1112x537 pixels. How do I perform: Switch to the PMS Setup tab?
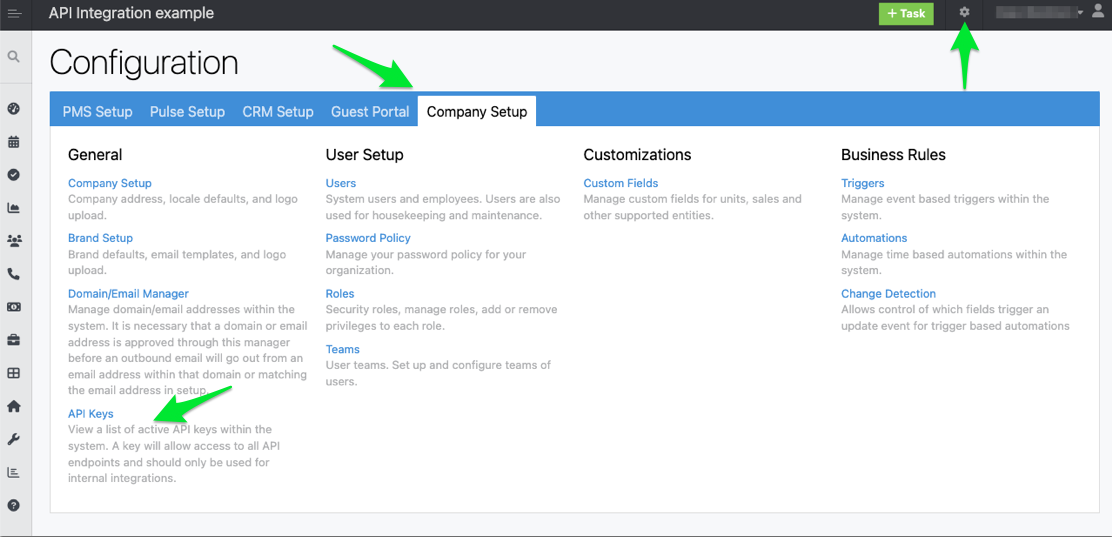pyautogui.click(x=97, y=112)
